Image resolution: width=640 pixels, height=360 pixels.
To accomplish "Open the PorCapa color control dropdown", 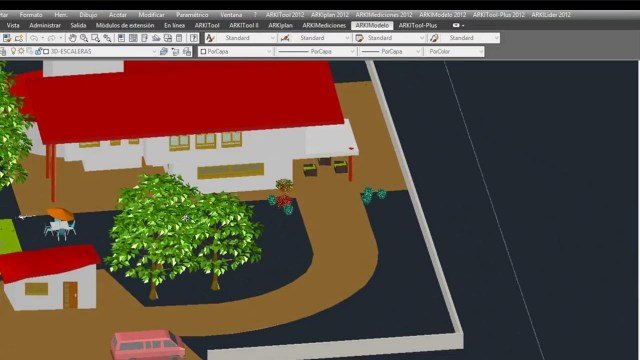I will point(236,52).
